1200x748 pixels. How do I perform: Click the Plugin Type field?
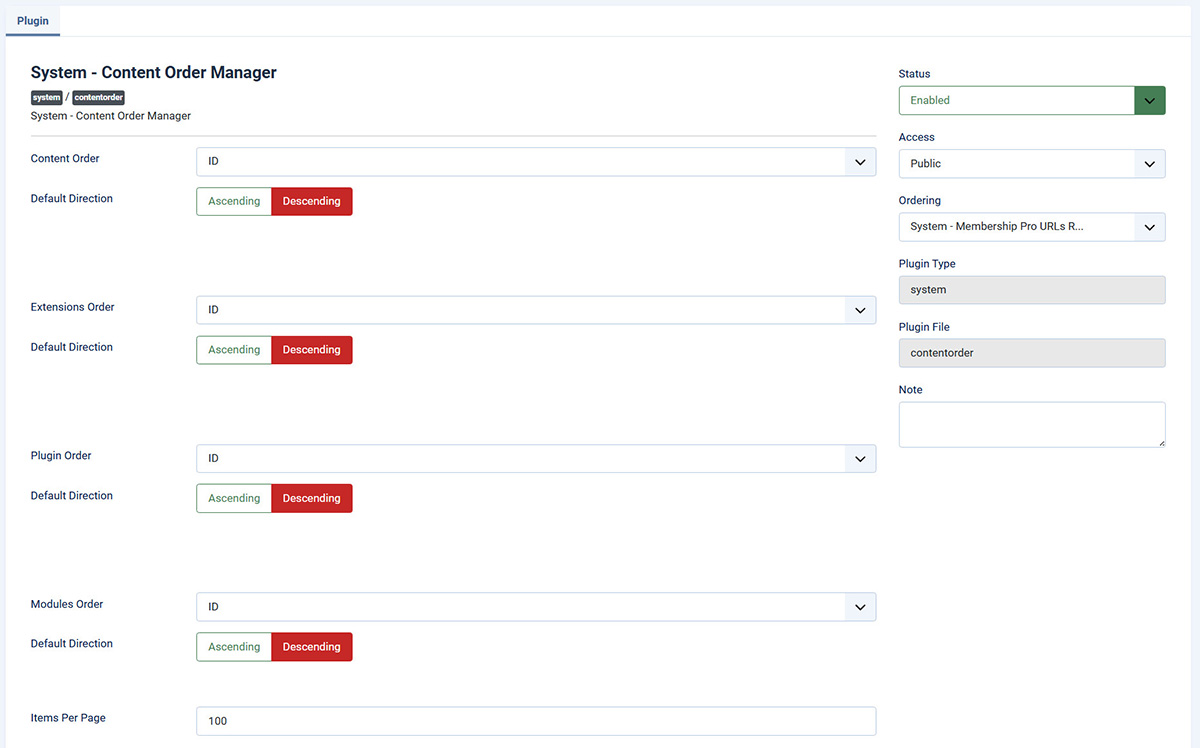coord(1031,290)
